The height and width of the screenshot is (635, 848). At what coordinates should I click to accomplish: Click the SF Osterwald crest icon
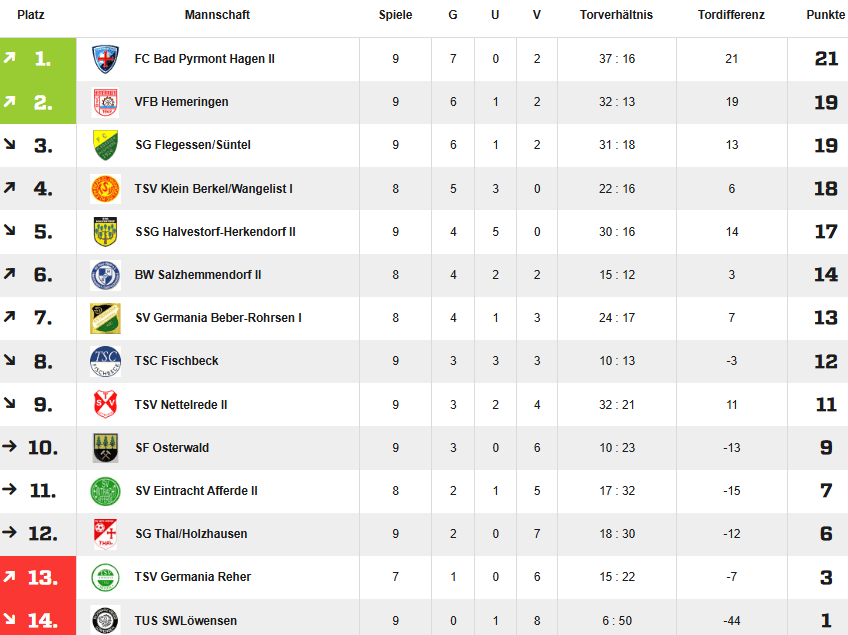coord(105,448)
